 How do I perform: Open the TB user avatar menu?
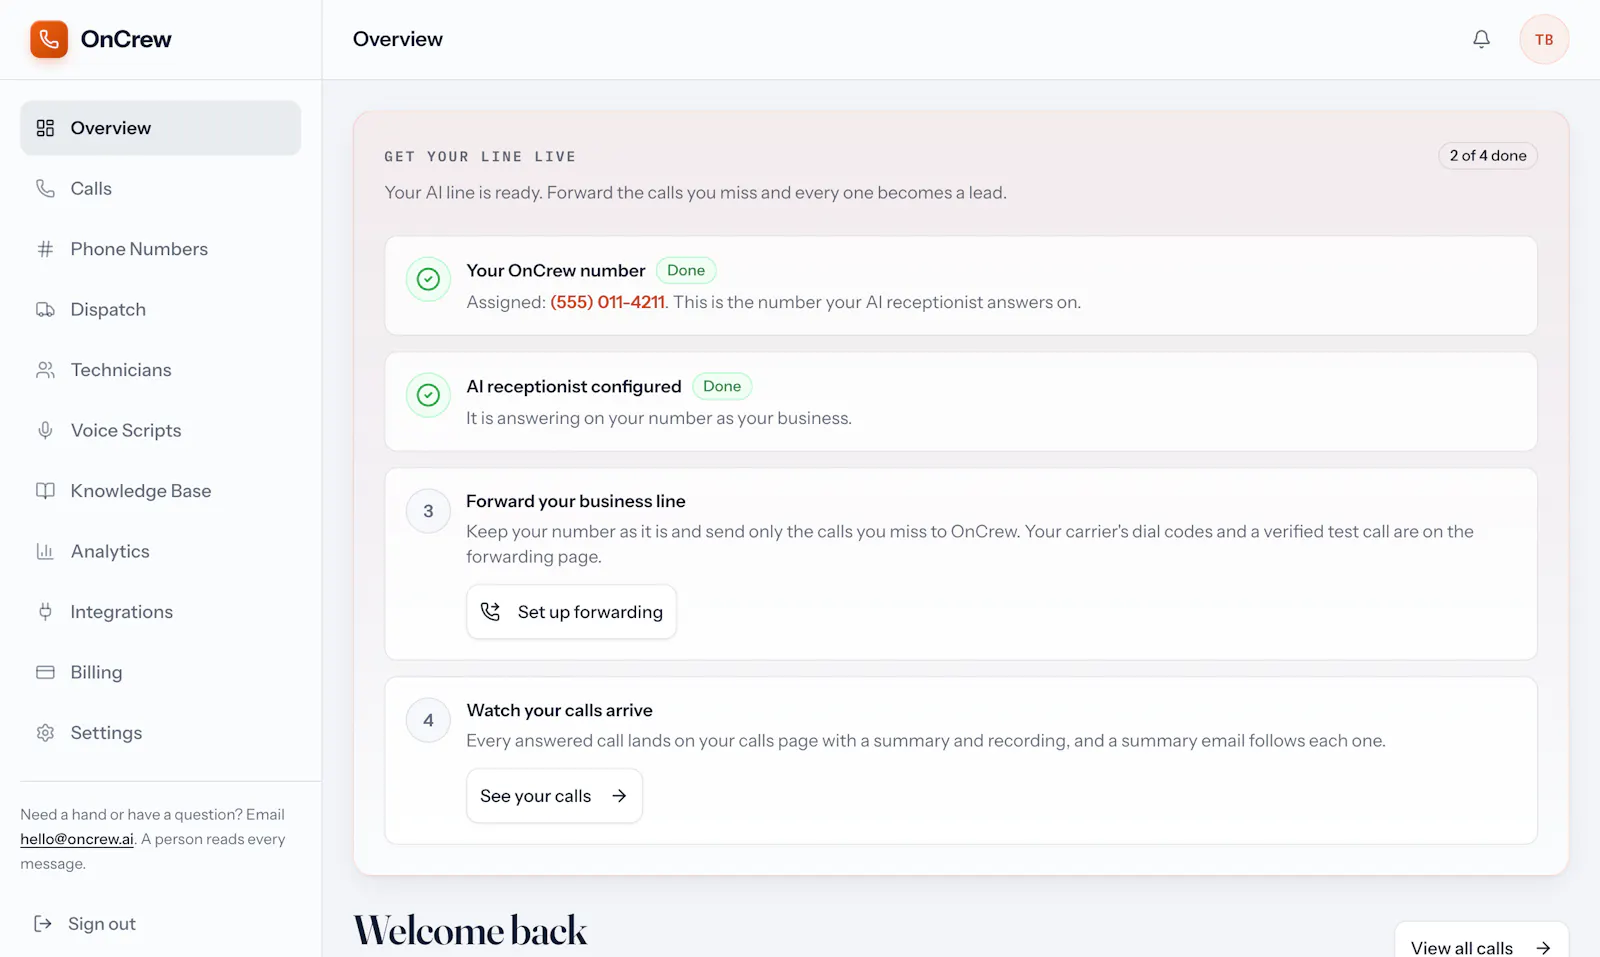point(1544,40)
